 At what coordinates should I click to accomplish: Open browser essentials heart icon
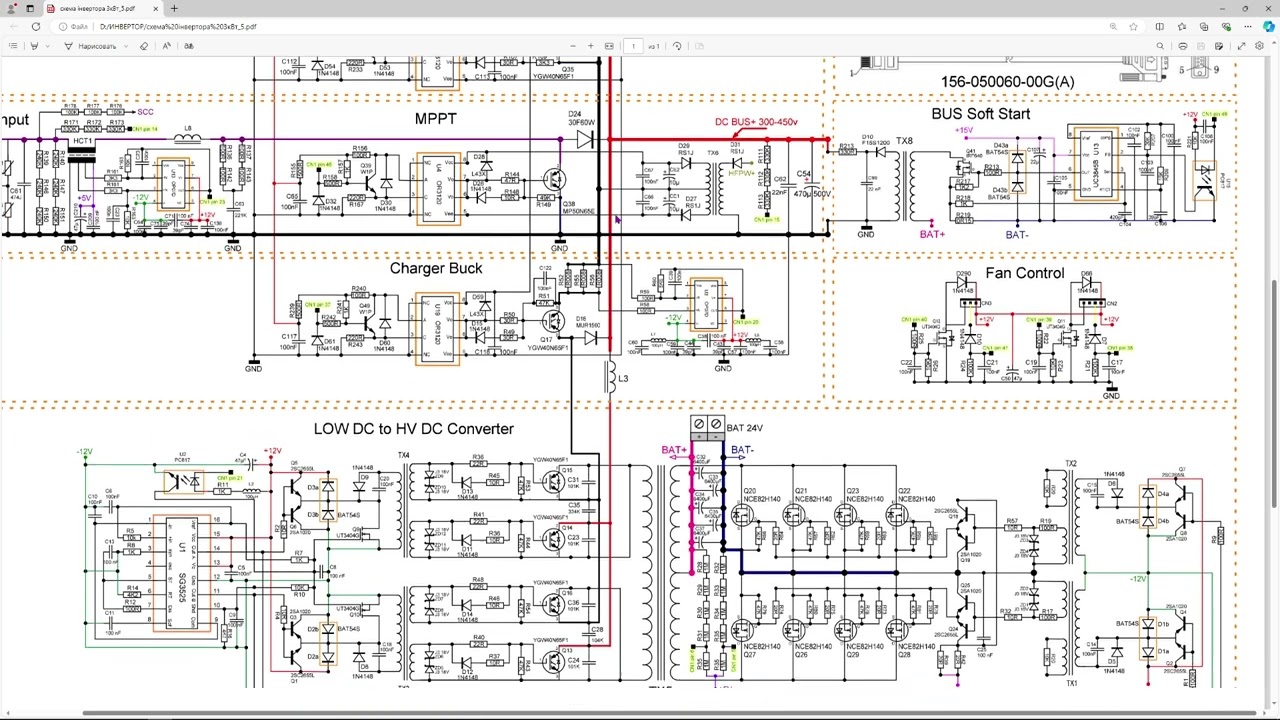point(1226,27)
